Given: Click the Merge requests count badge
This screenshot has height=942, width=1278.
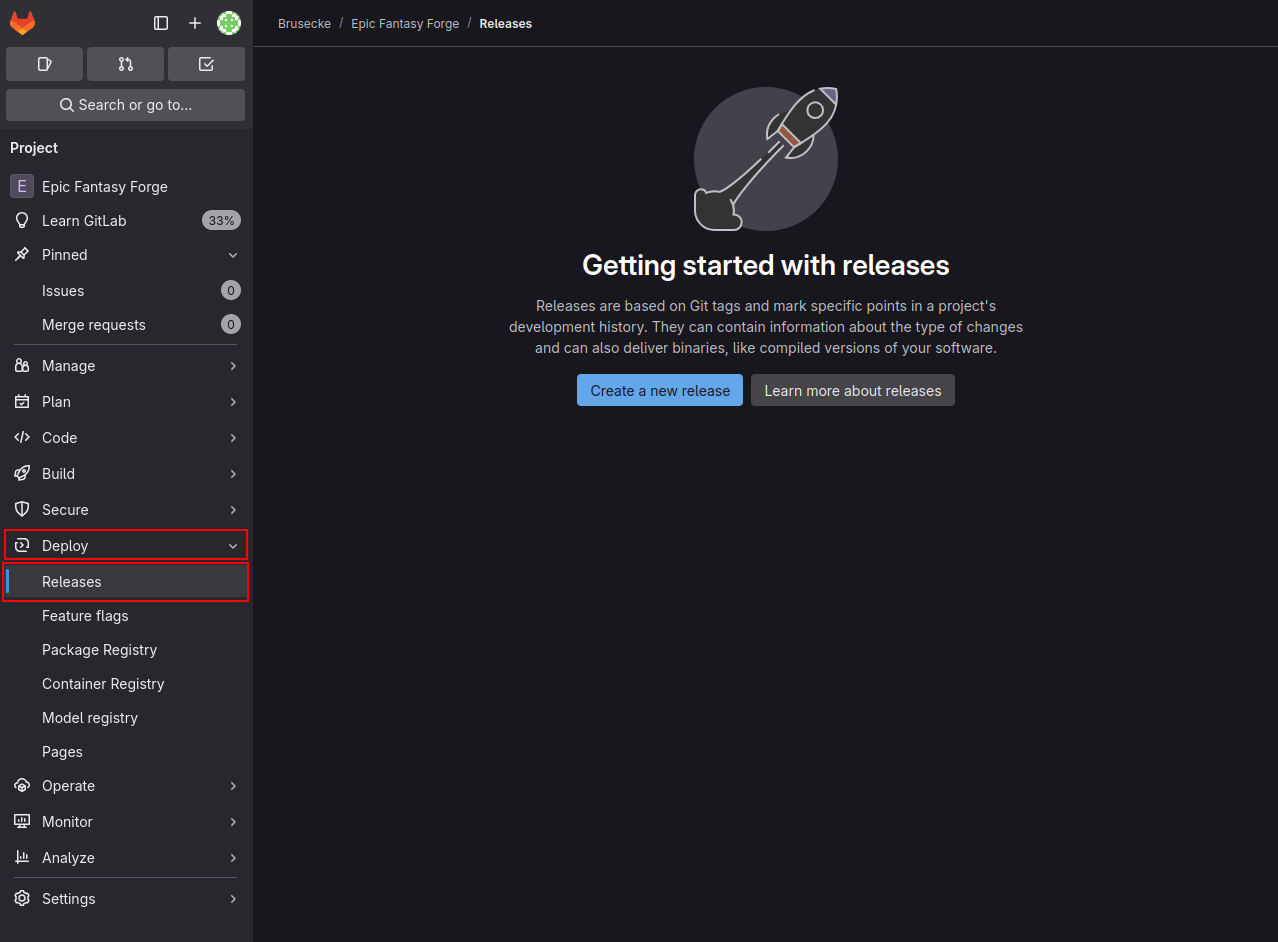Looking at the screenshot, I should click(231, 325).
